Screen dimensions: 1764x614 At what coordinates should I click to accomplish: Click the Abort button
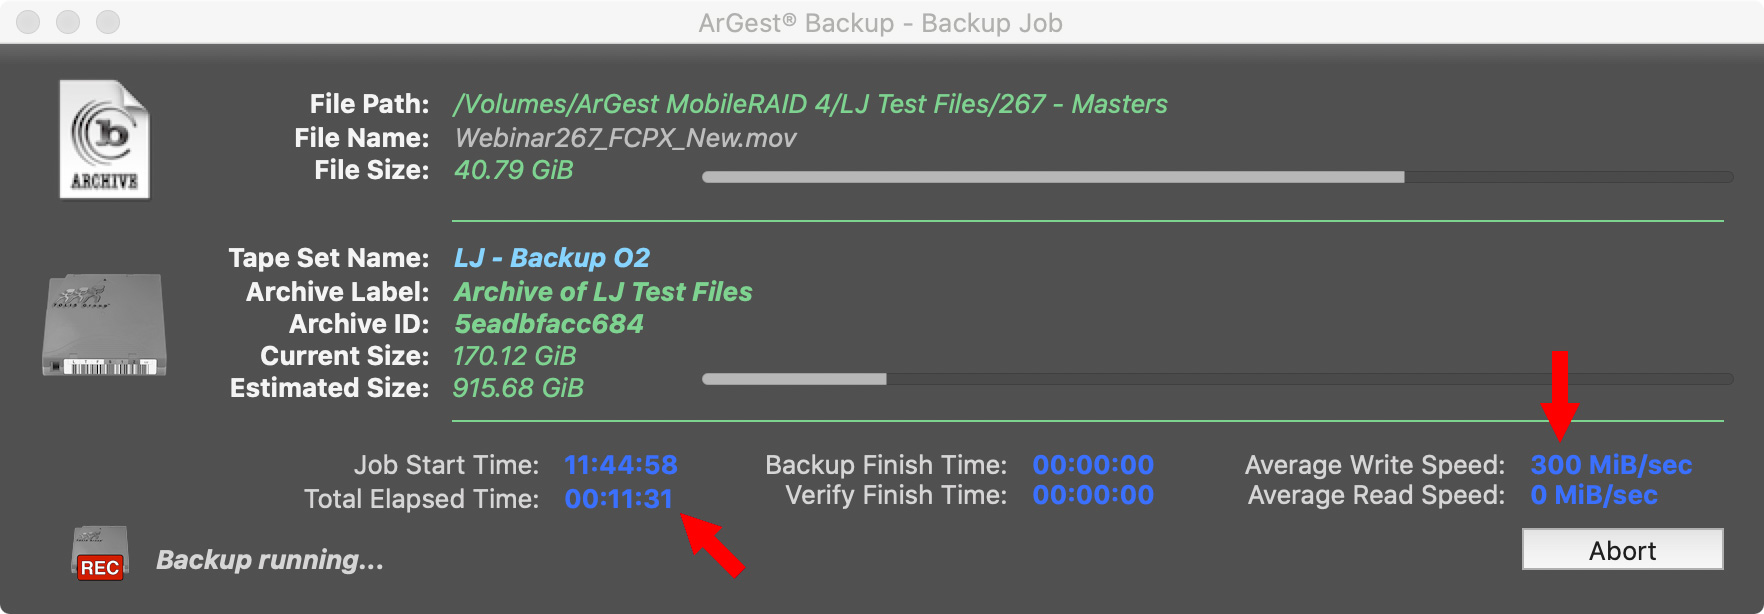coord(1622,550)
